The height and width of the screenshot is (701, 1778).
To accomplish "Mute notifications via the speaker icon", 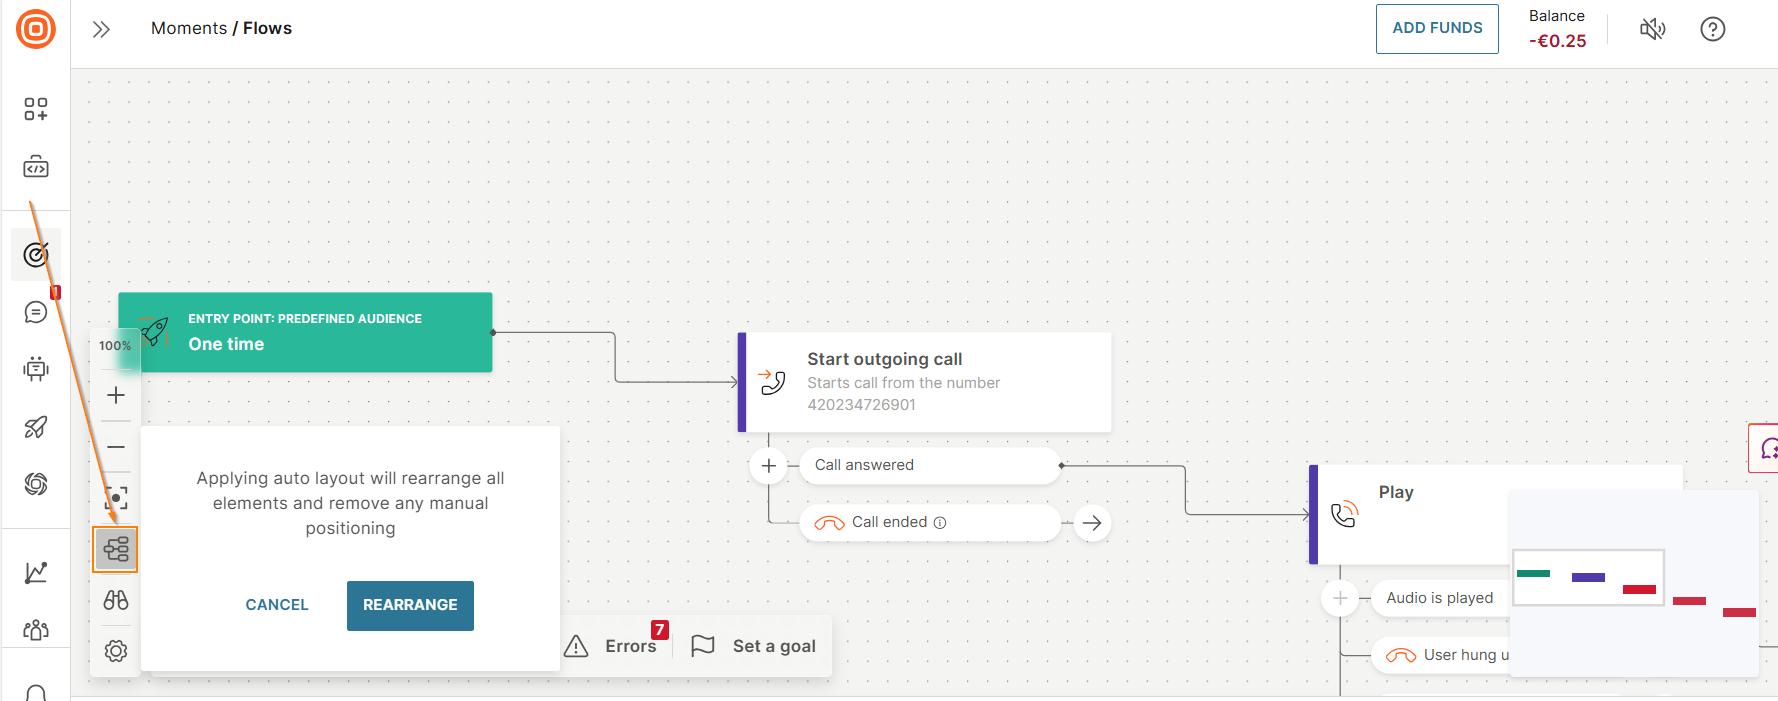I will [x=1652, y=29].
